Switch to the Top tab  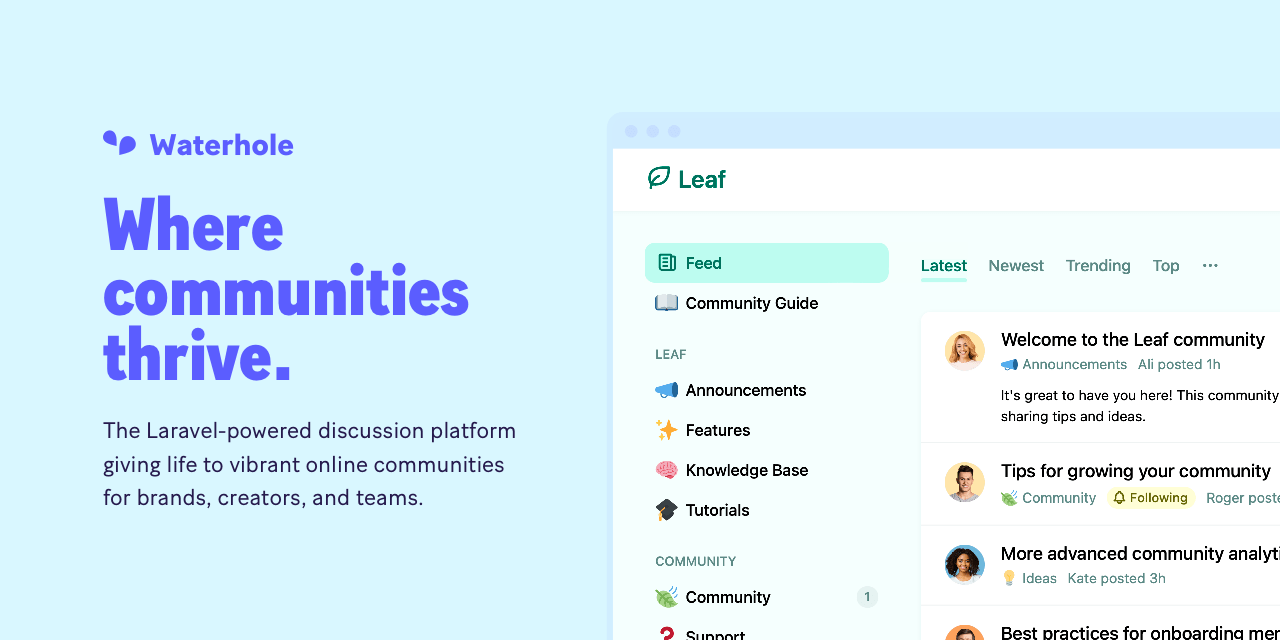(1166, 265)
